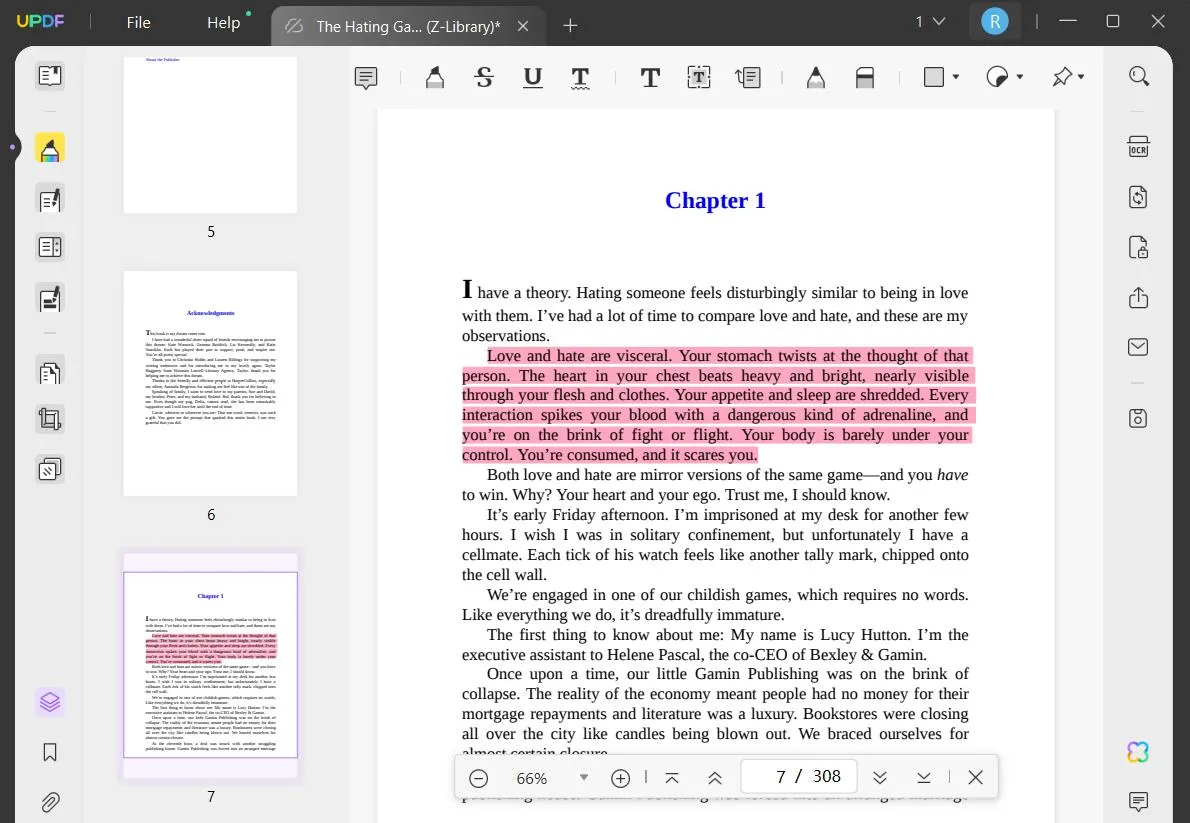Run OCR text recognition
1190x823 pixels.
pyautogui.click(x=1138, y=147)
